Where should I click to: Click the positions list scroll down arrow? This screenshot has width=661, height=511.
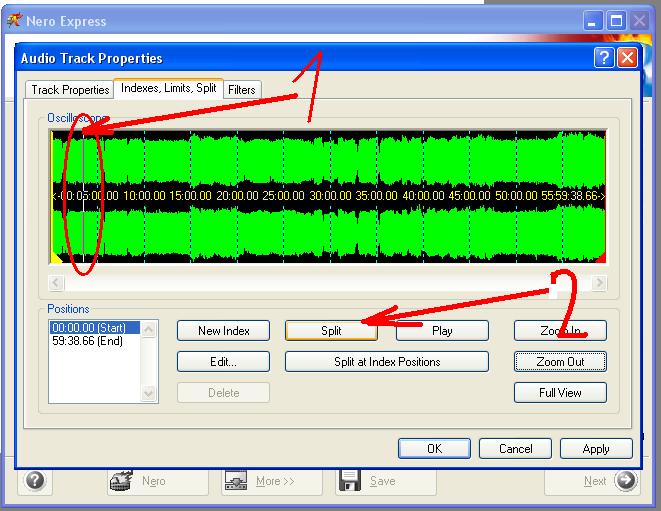(x=149, y=393)
